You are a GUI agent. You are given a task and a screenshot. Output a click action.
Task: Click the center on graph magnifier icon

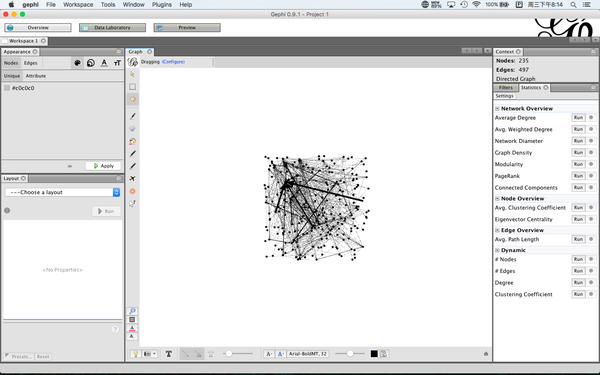click(x=132, y=311)
